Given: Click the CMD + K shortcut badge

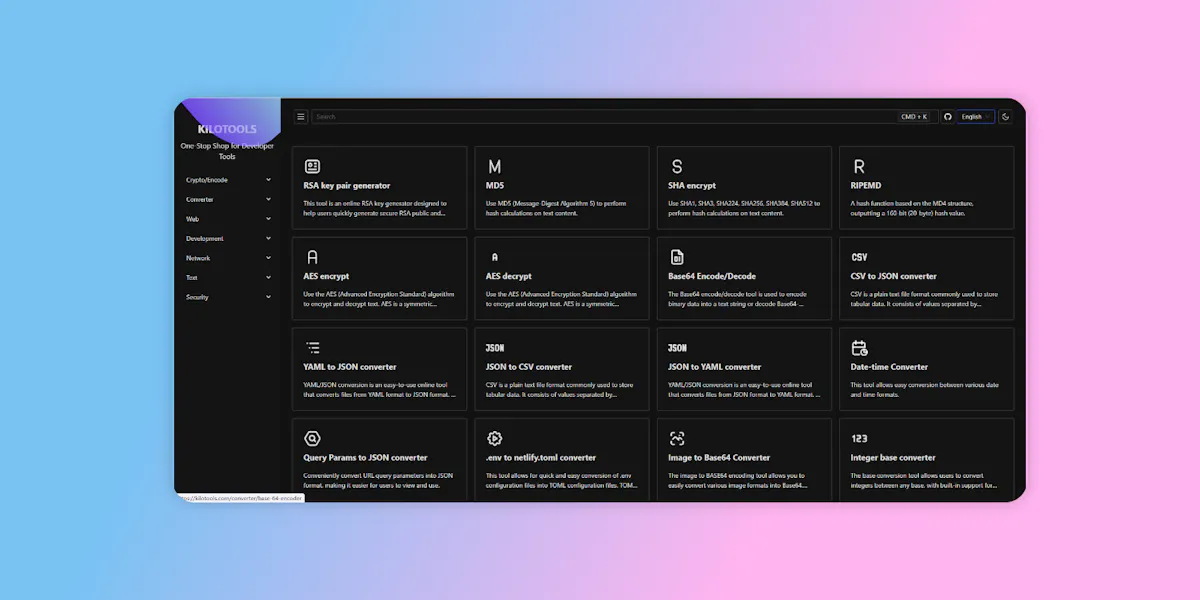Looking at the screenshot, I should point(914,117).
